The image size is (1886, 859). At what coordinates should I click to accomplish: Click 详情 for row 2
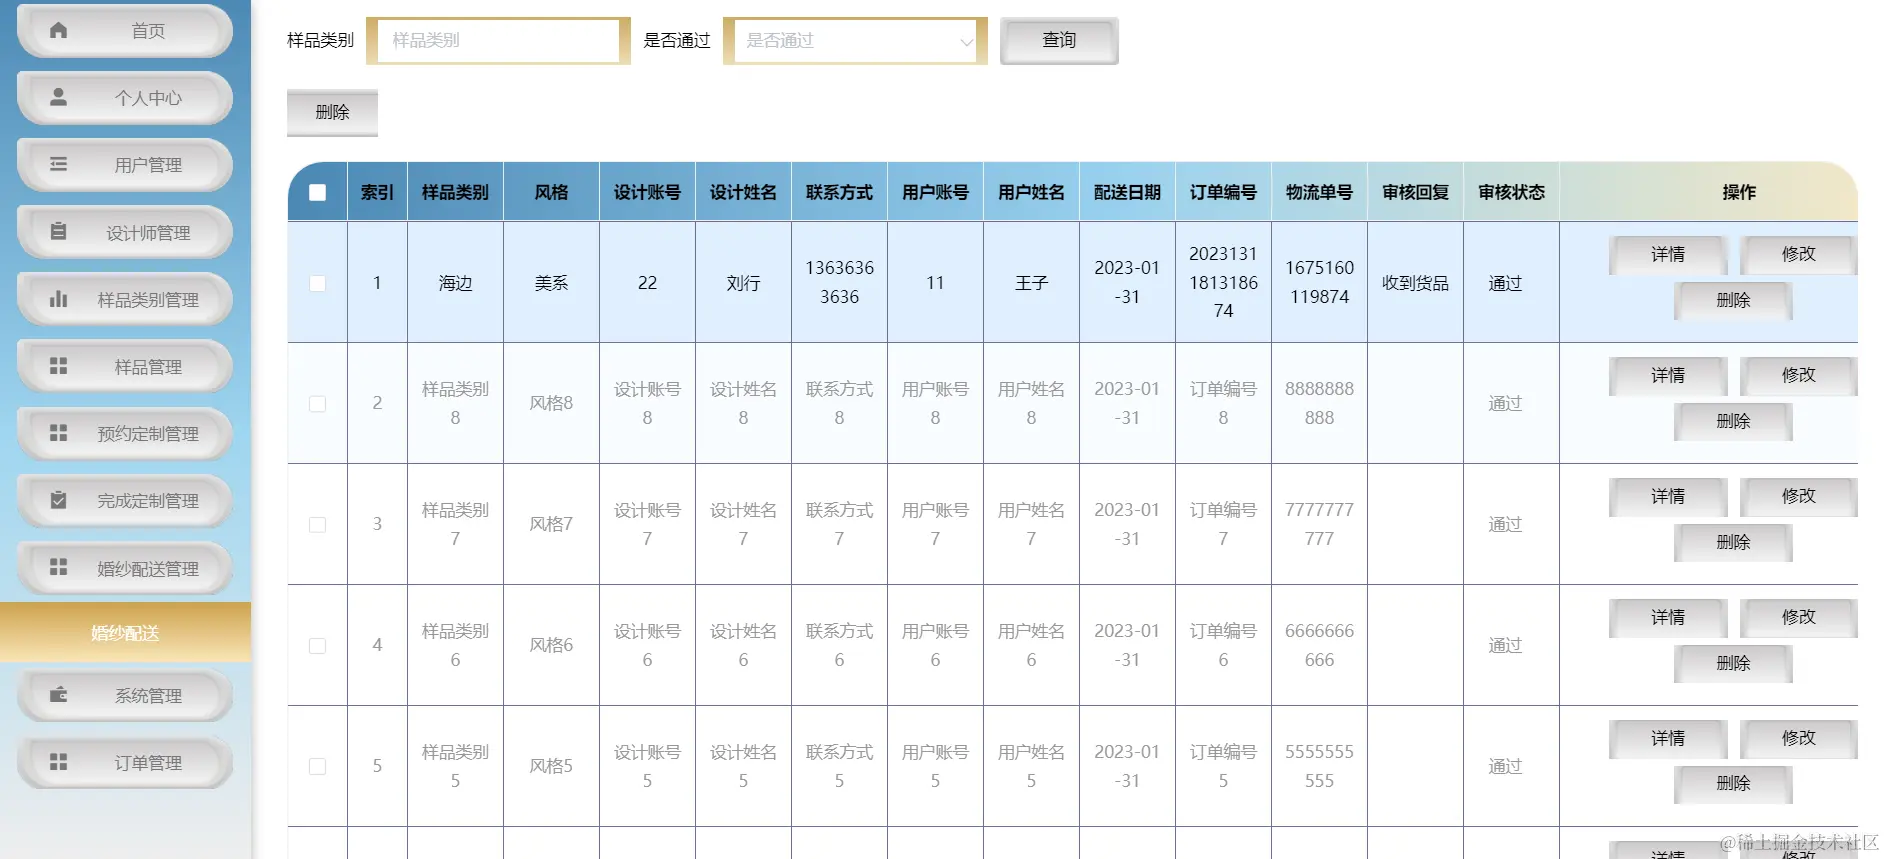point(1668,375)
